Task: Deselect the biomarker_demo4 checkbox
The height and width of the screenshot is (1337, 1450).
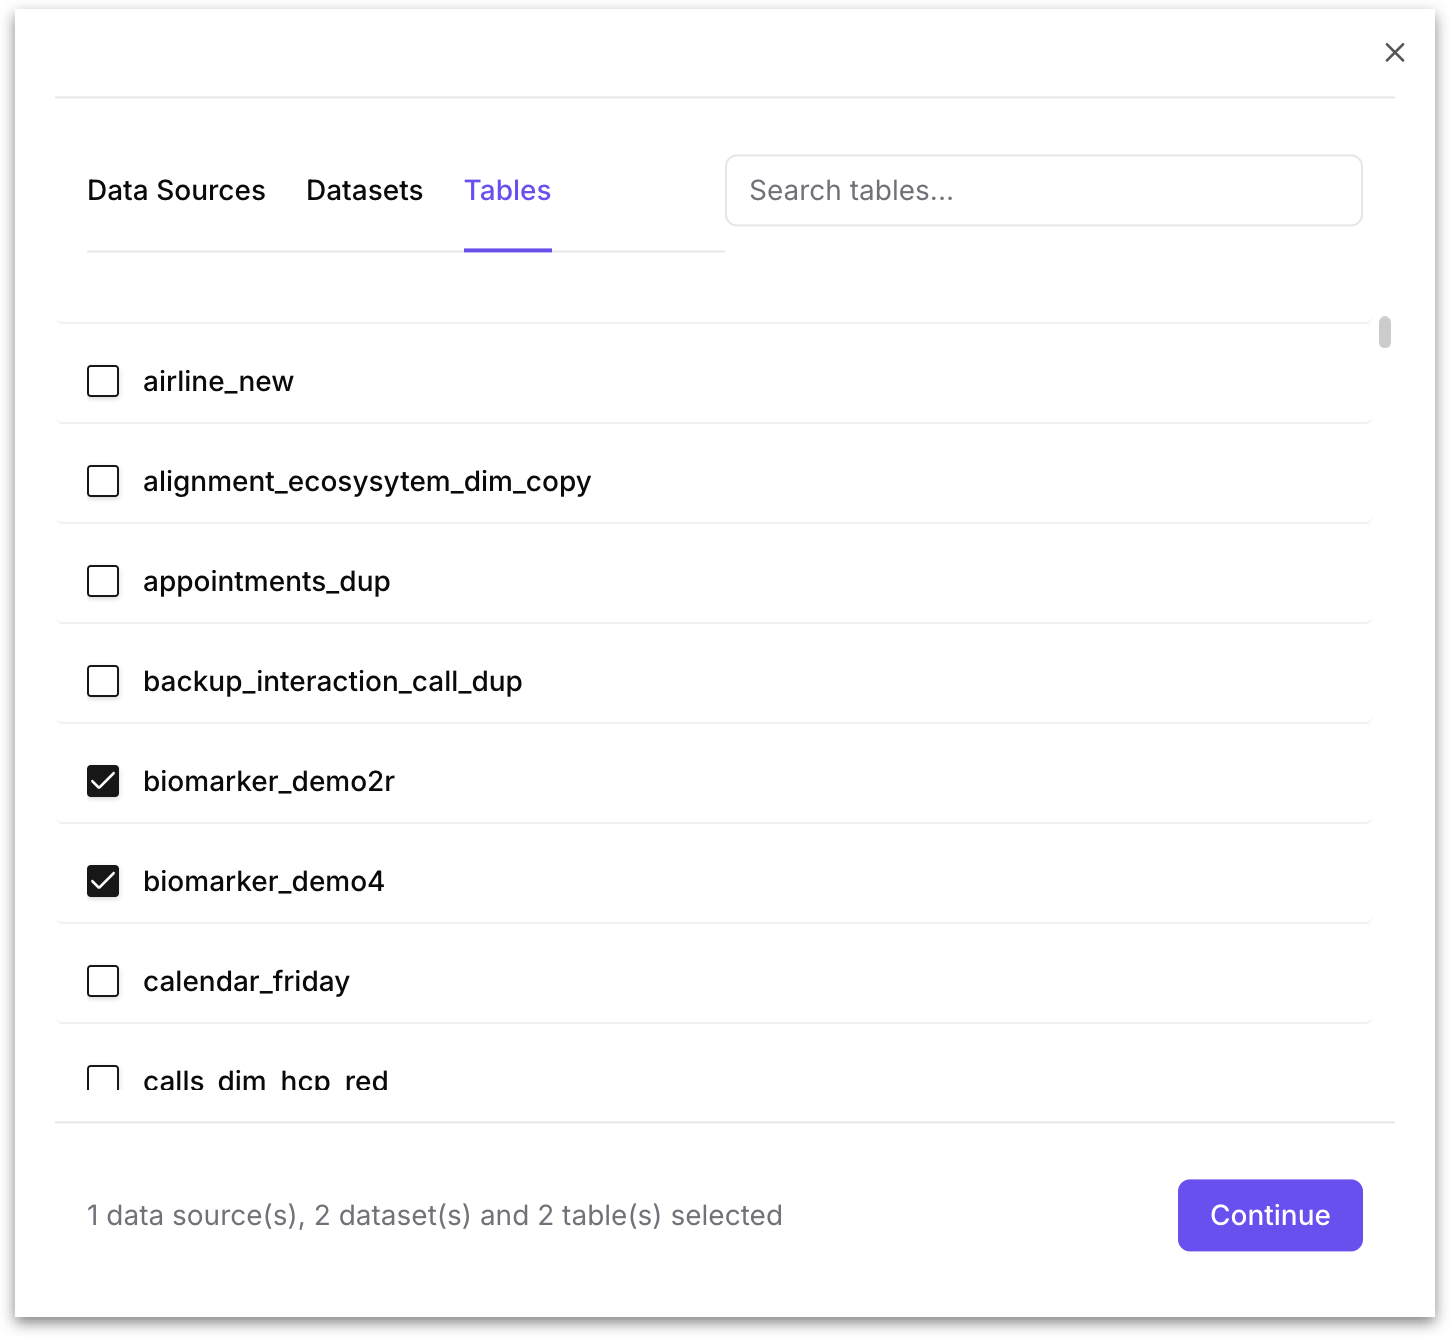Action: (x=103, y=881)
